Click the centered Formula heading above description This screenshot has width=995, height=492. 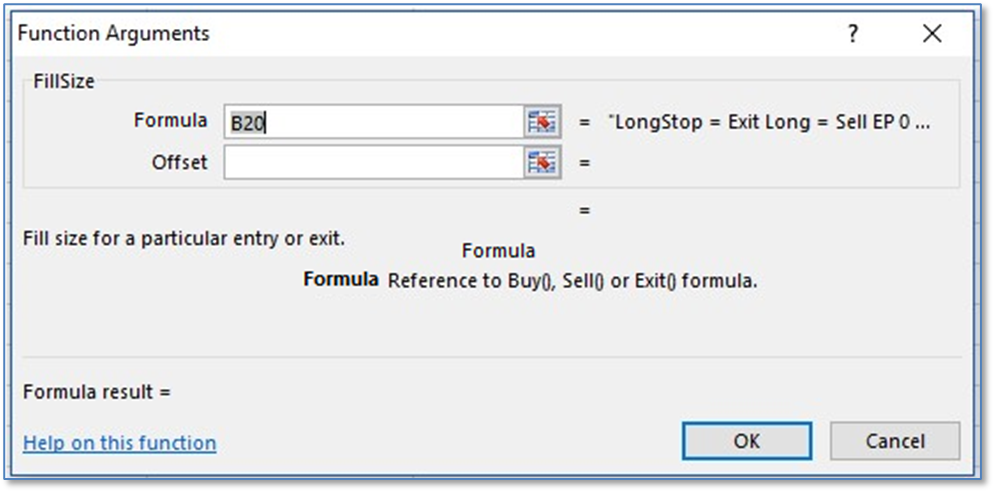(x=498, y=252)
